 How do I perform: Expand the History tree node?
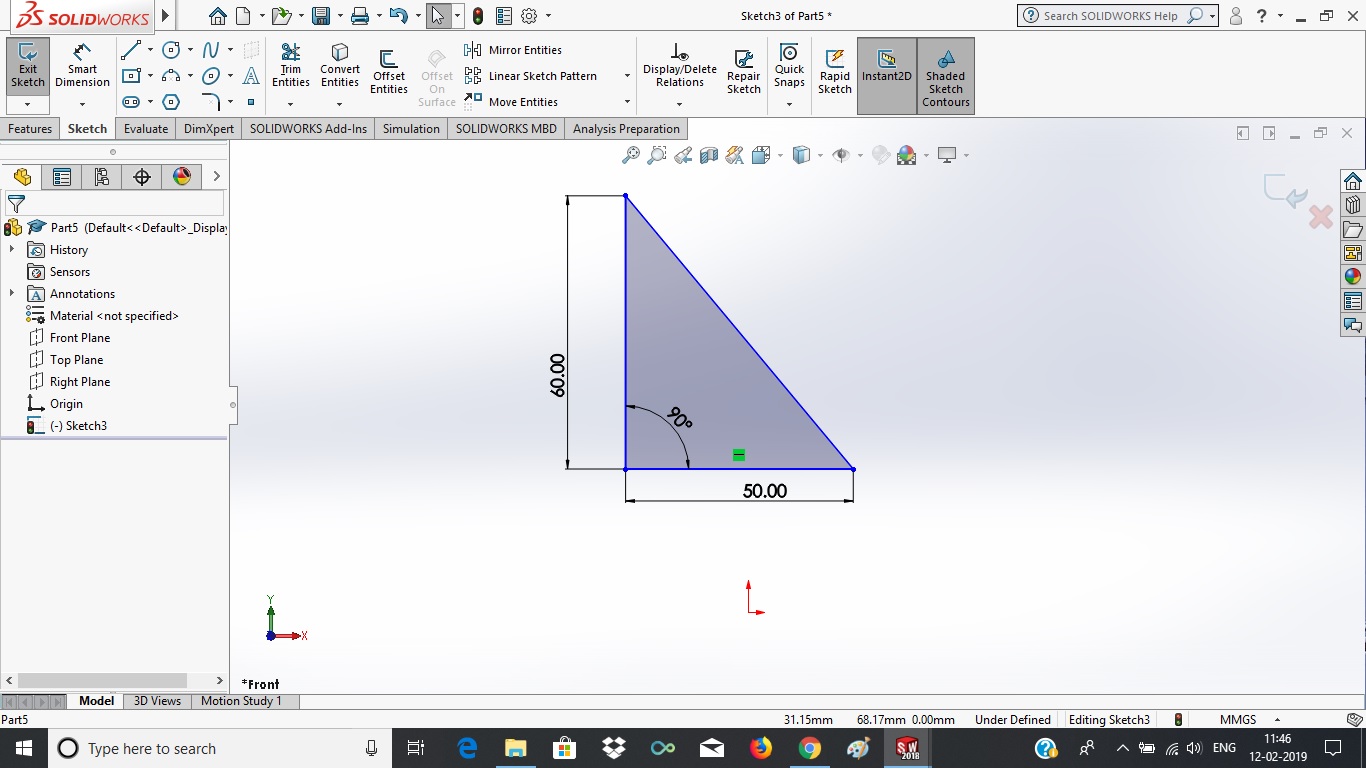pyautogui.click(x=12, y=250)
